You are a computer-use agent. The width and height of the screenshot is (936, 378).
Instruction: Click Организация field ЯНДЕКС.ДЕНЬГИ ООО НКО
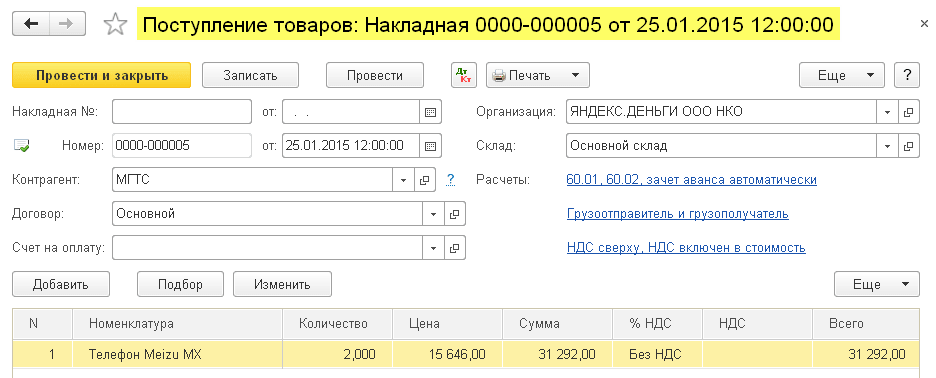tap(722, 112)
